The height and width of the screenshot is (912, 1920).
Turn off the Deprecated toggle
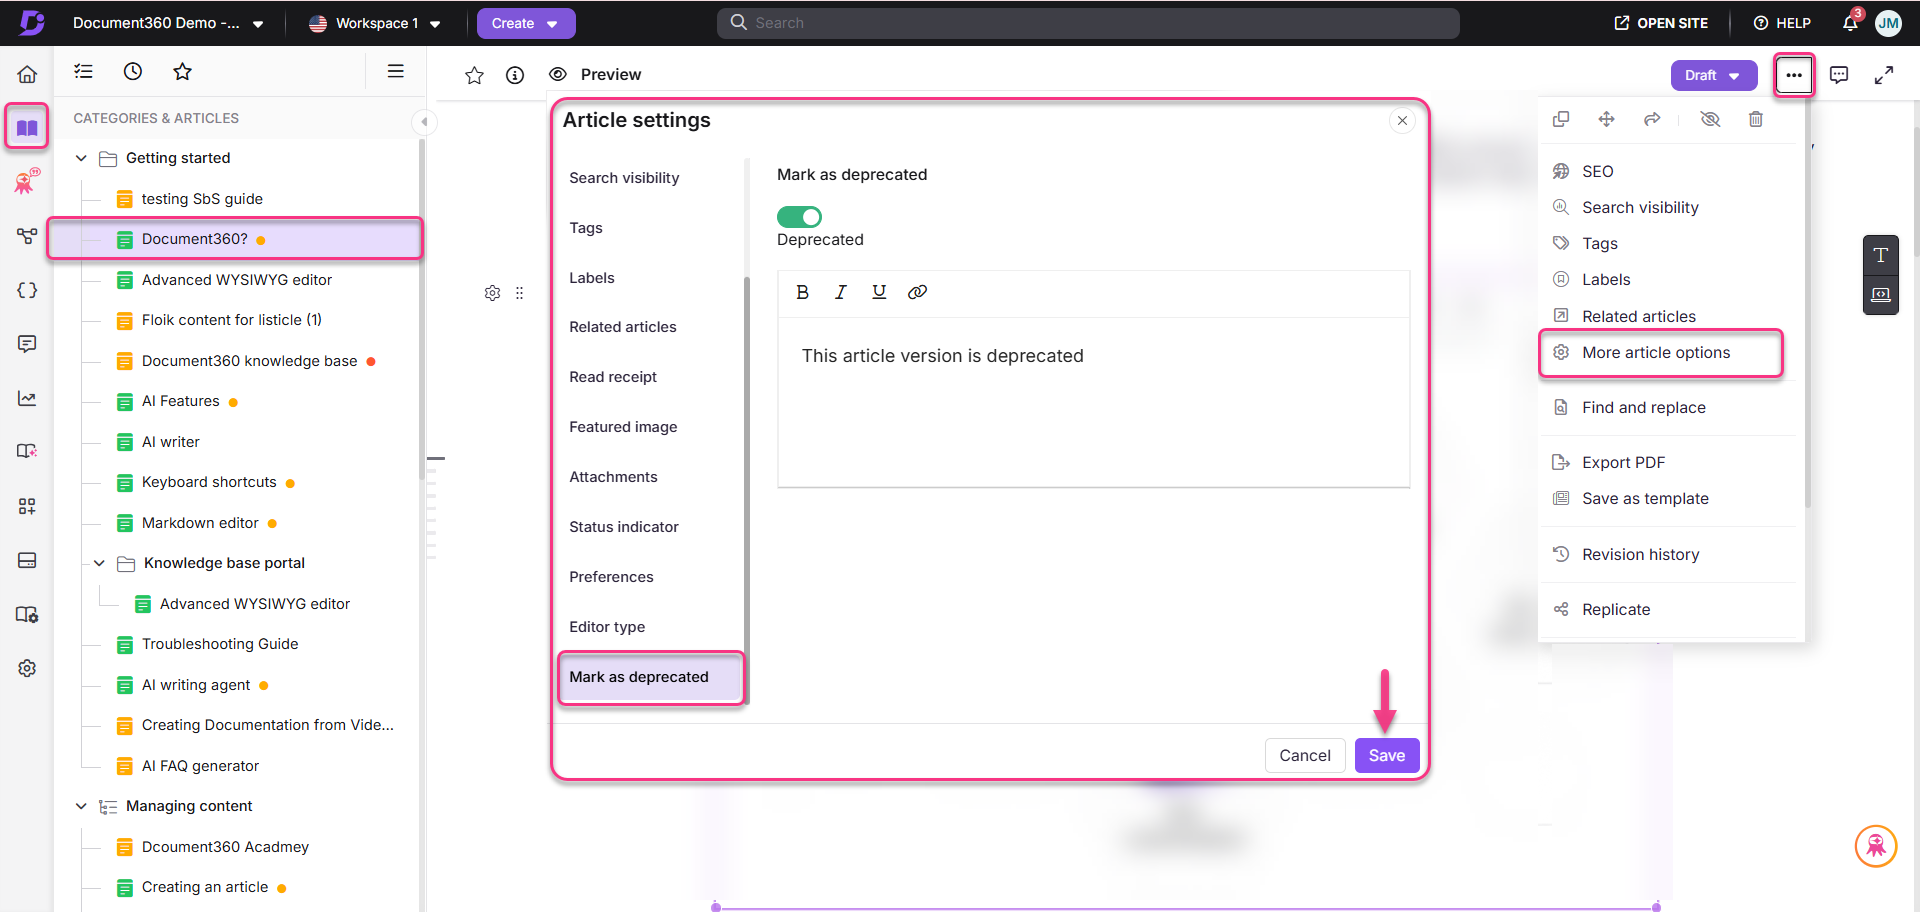(798, 216)
